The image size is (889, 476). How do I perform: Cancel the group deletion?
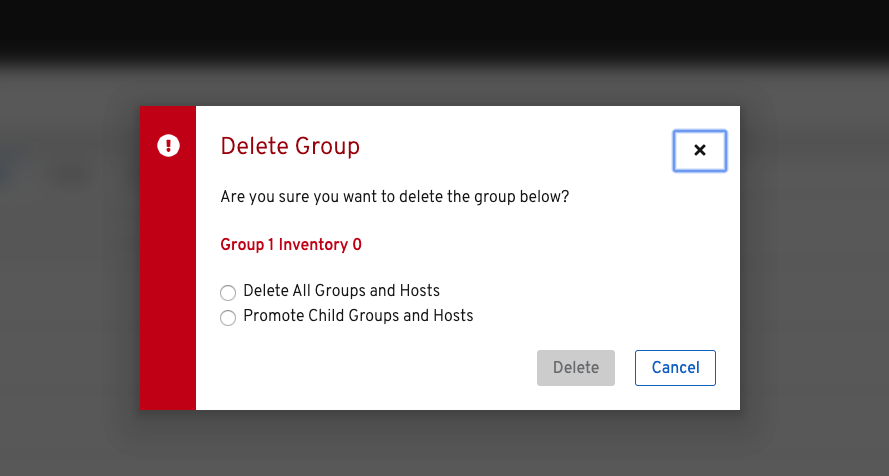coord(675,368)
